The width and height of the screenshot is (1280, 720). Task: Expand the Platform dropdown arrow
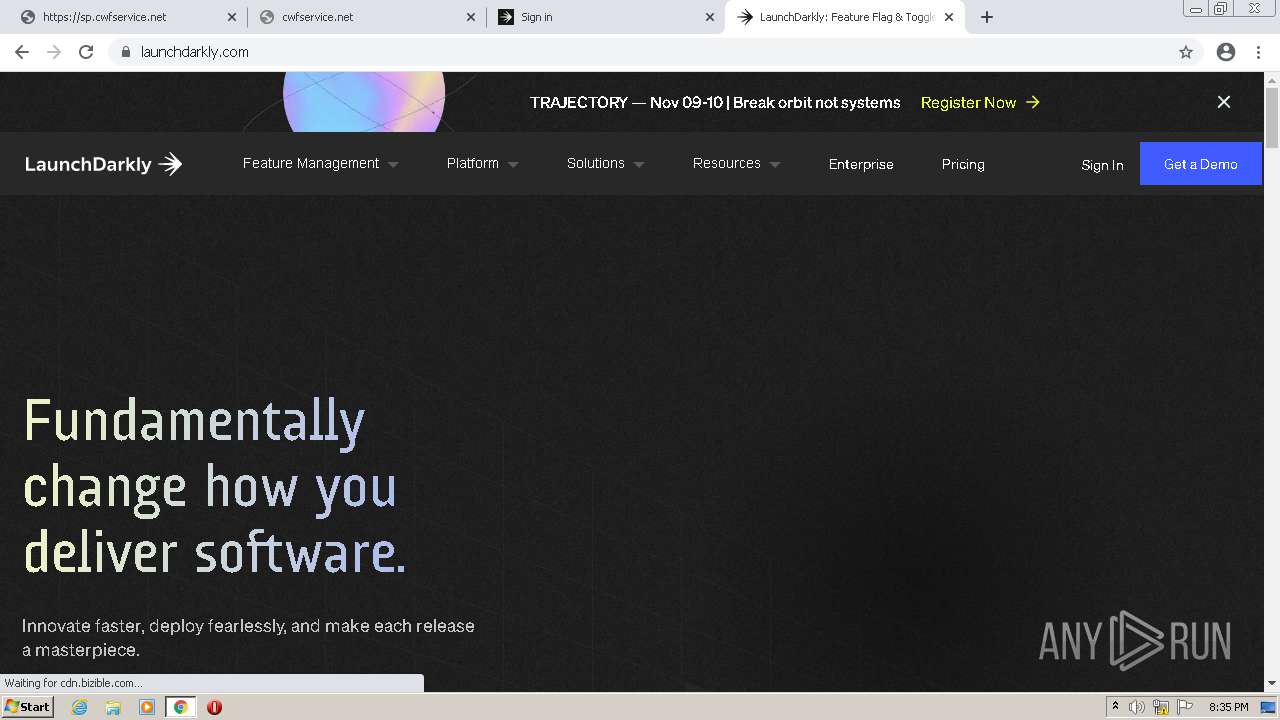pos(513,164)
